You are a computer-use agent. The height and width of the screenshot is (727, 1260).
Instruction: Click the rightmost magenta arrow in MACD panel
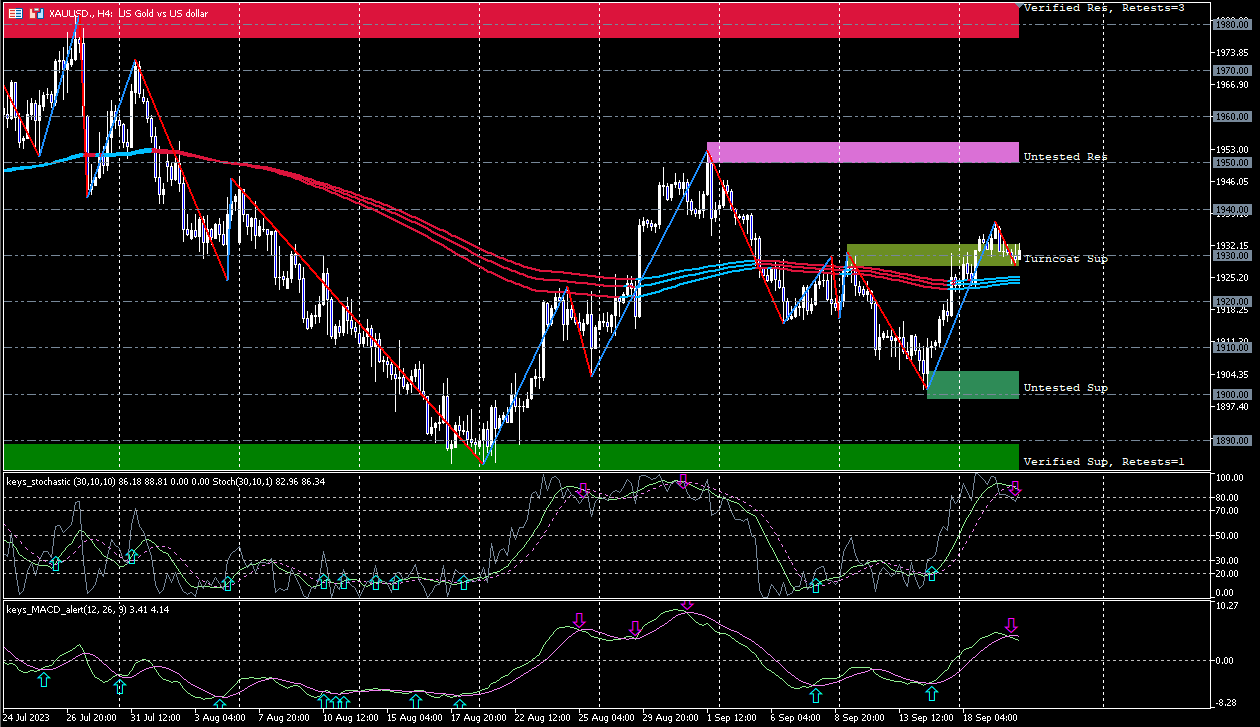click(x=1011, y=626)
